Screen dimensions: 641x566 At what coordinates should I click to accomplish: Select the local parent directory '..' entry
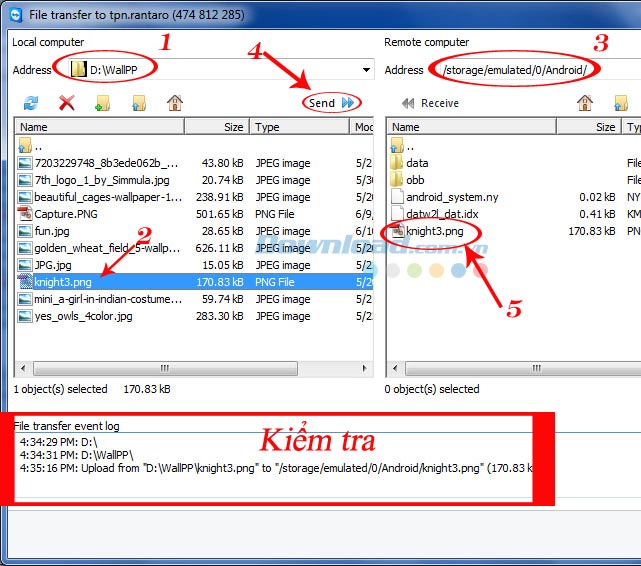29,146
